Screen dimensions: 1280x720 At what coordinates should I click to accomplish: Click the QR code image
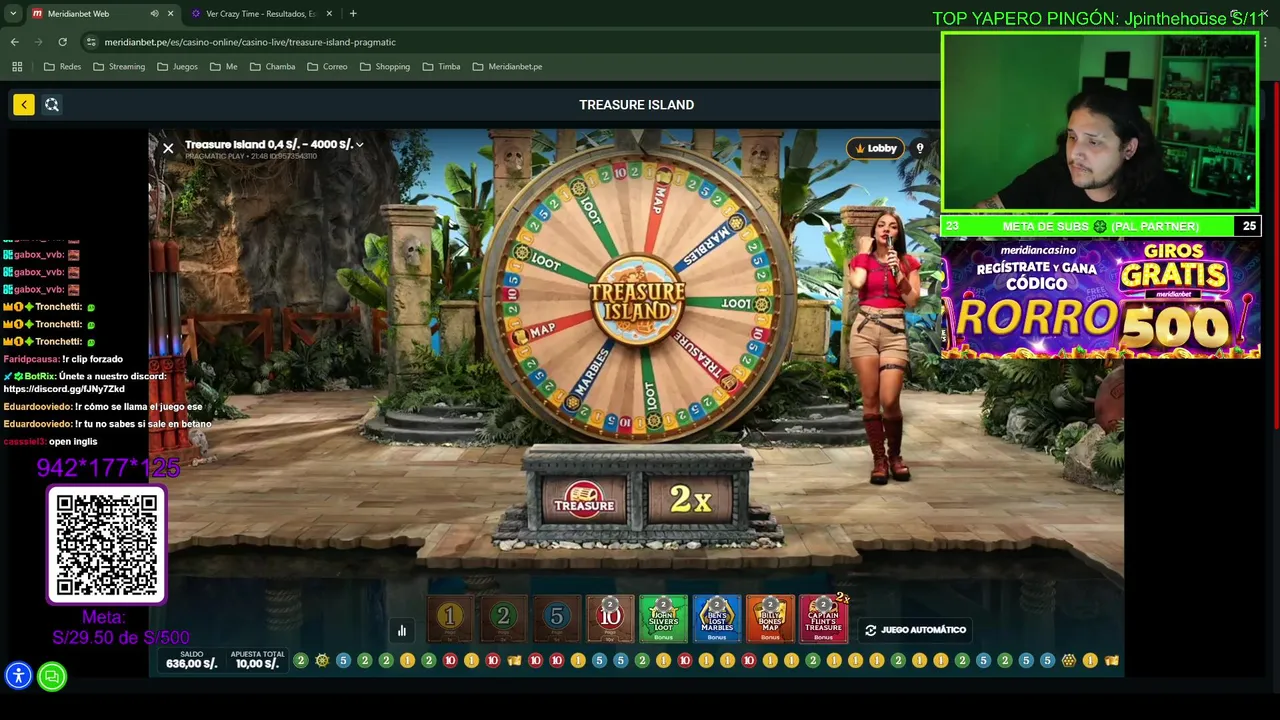point(106,545)
